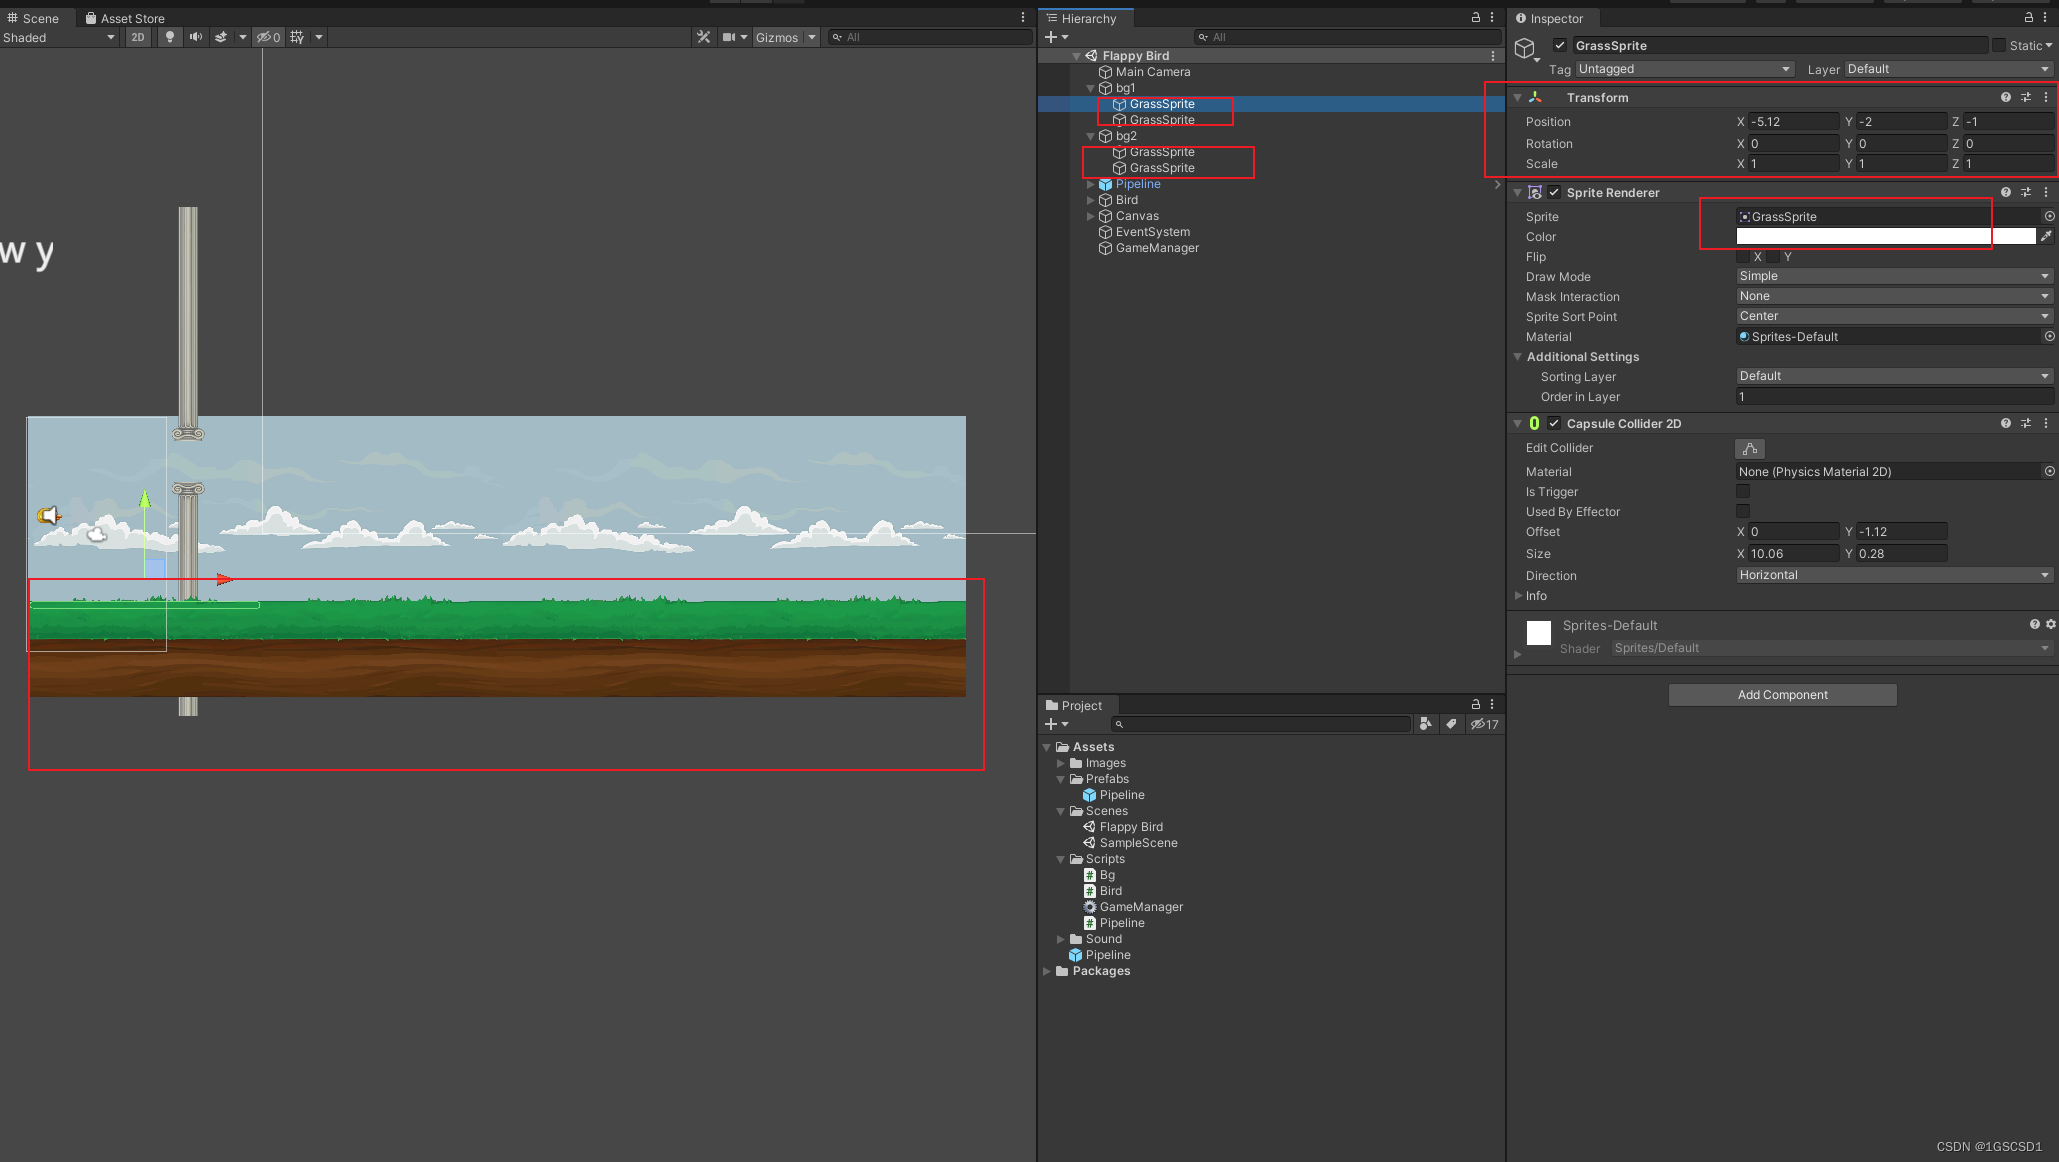This screenshot has height=1162, width=2059.
Task: Click the Color eyedropper in Sprite Renderer
Action: coord(2047,236)
